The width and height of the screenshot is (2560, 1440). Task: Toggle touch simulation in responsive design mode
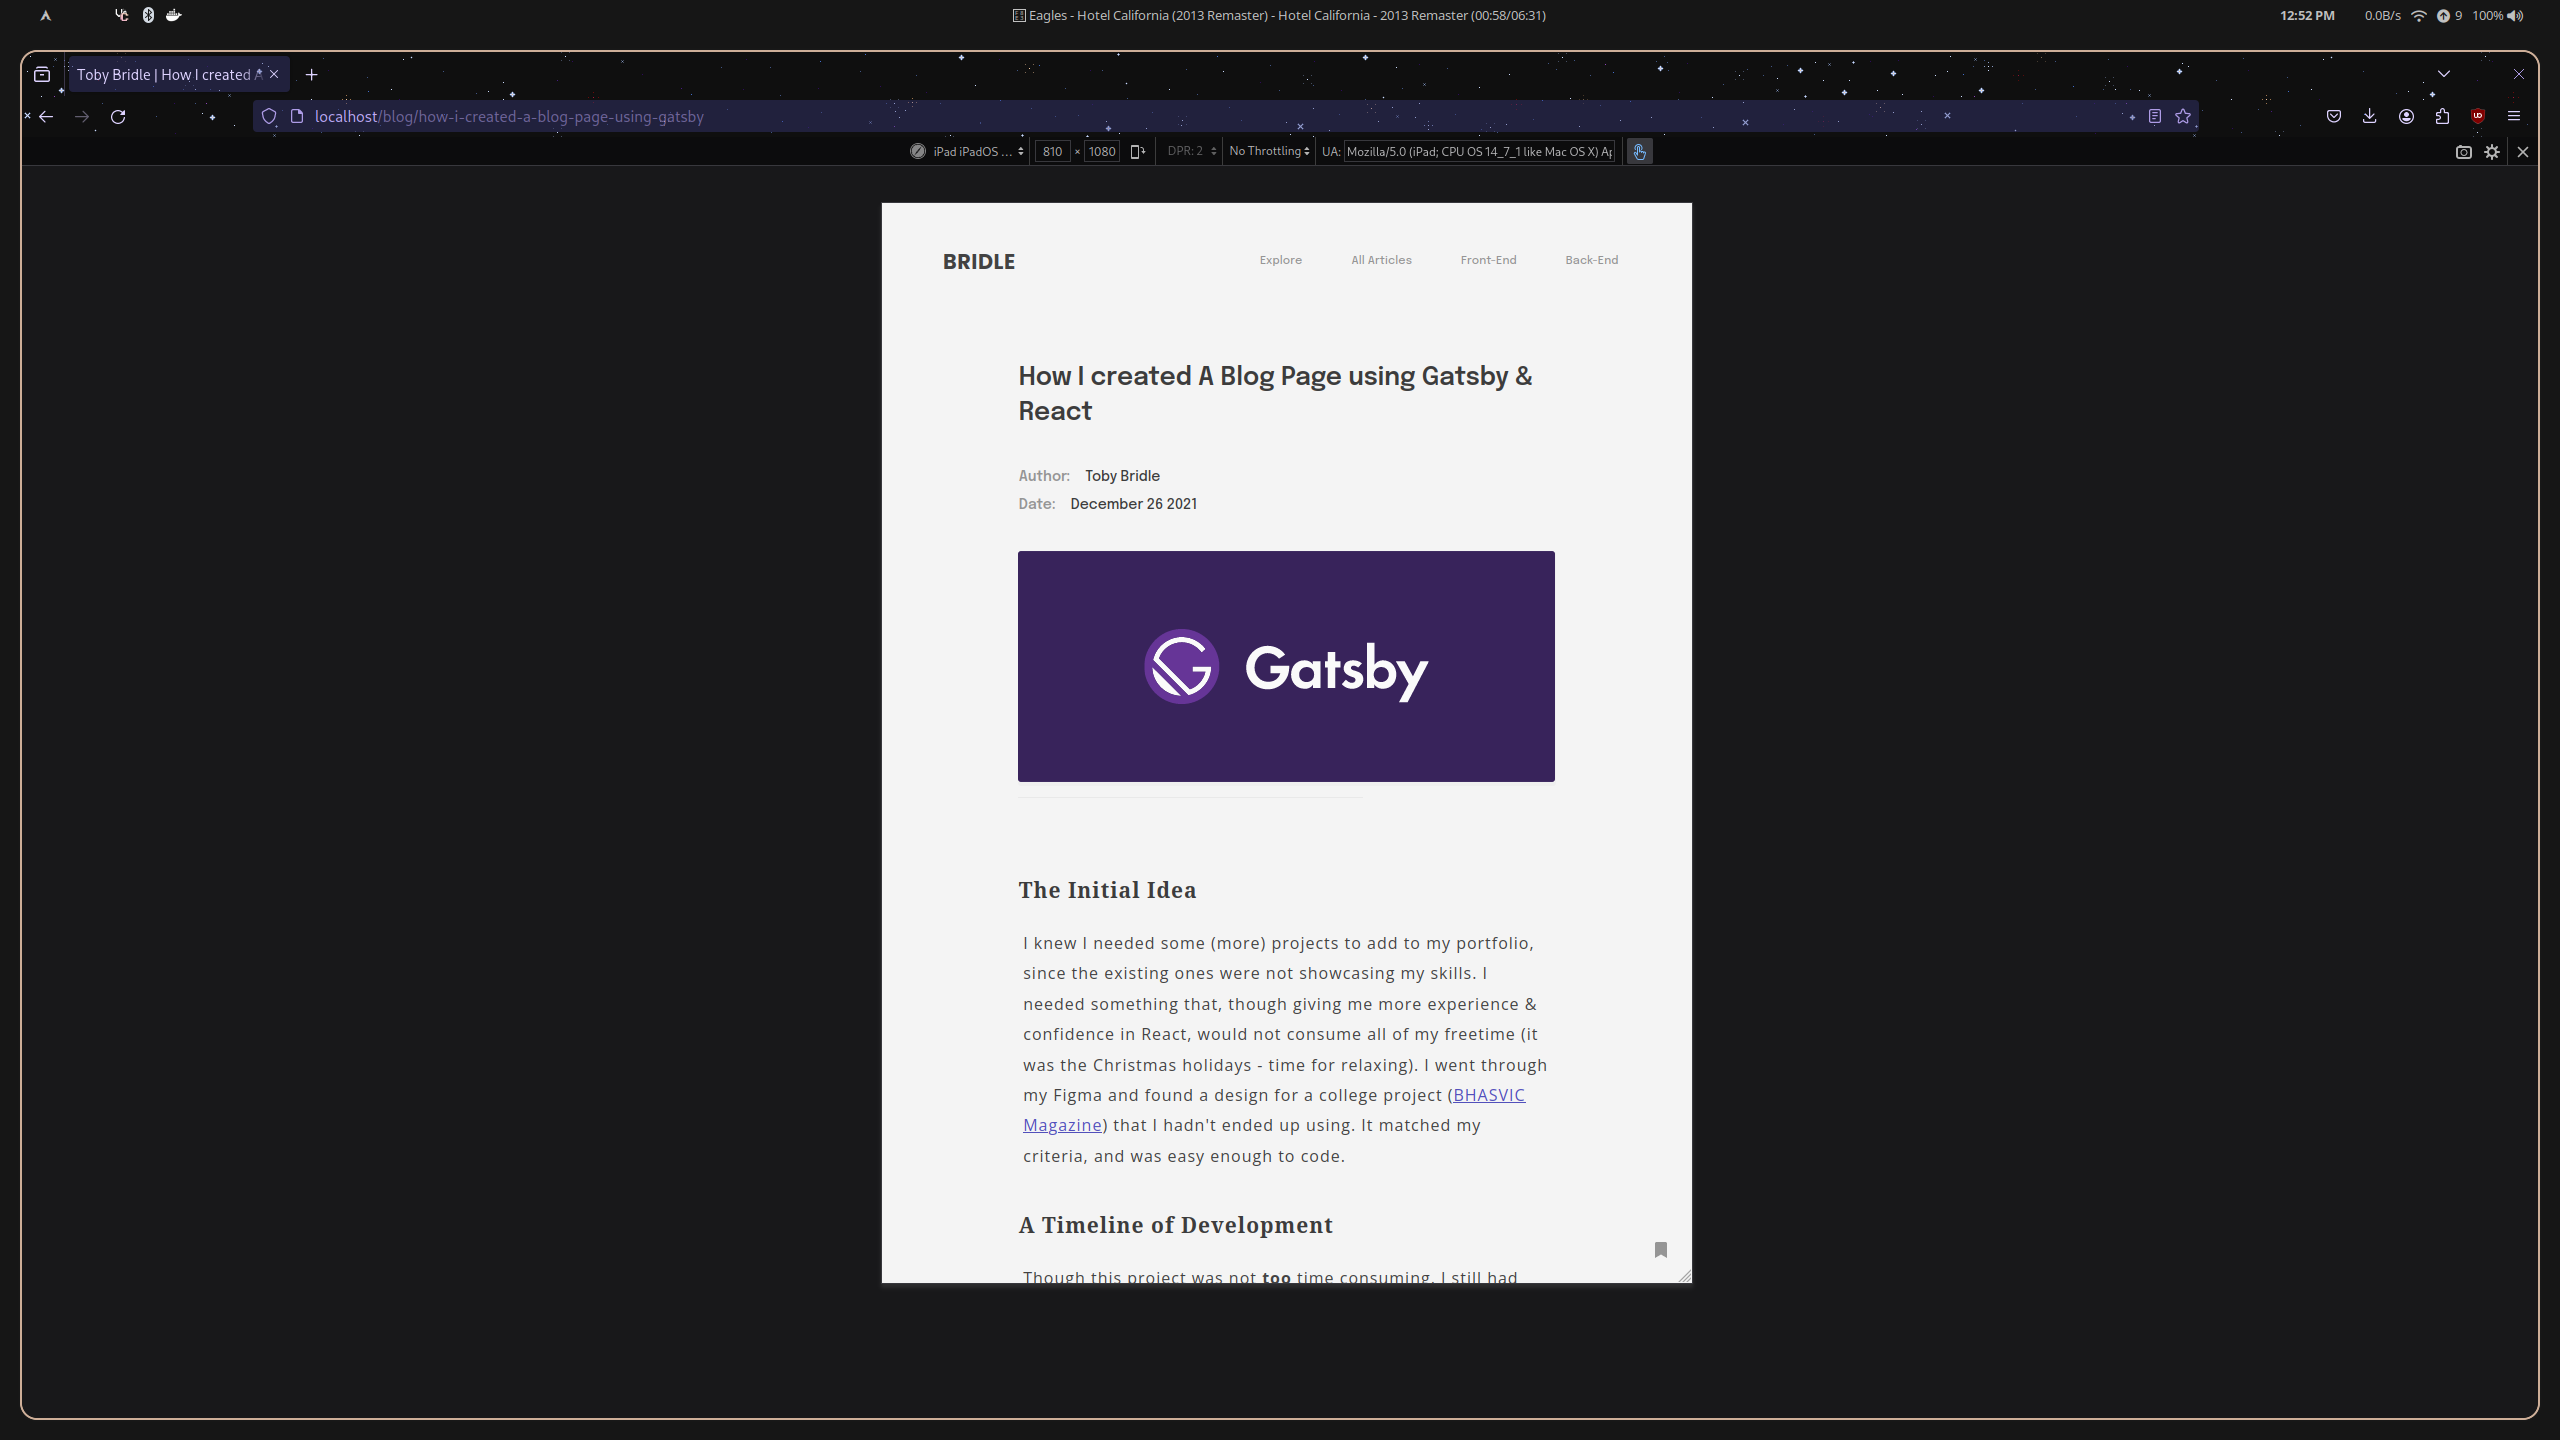click(x=1639, y=152)
